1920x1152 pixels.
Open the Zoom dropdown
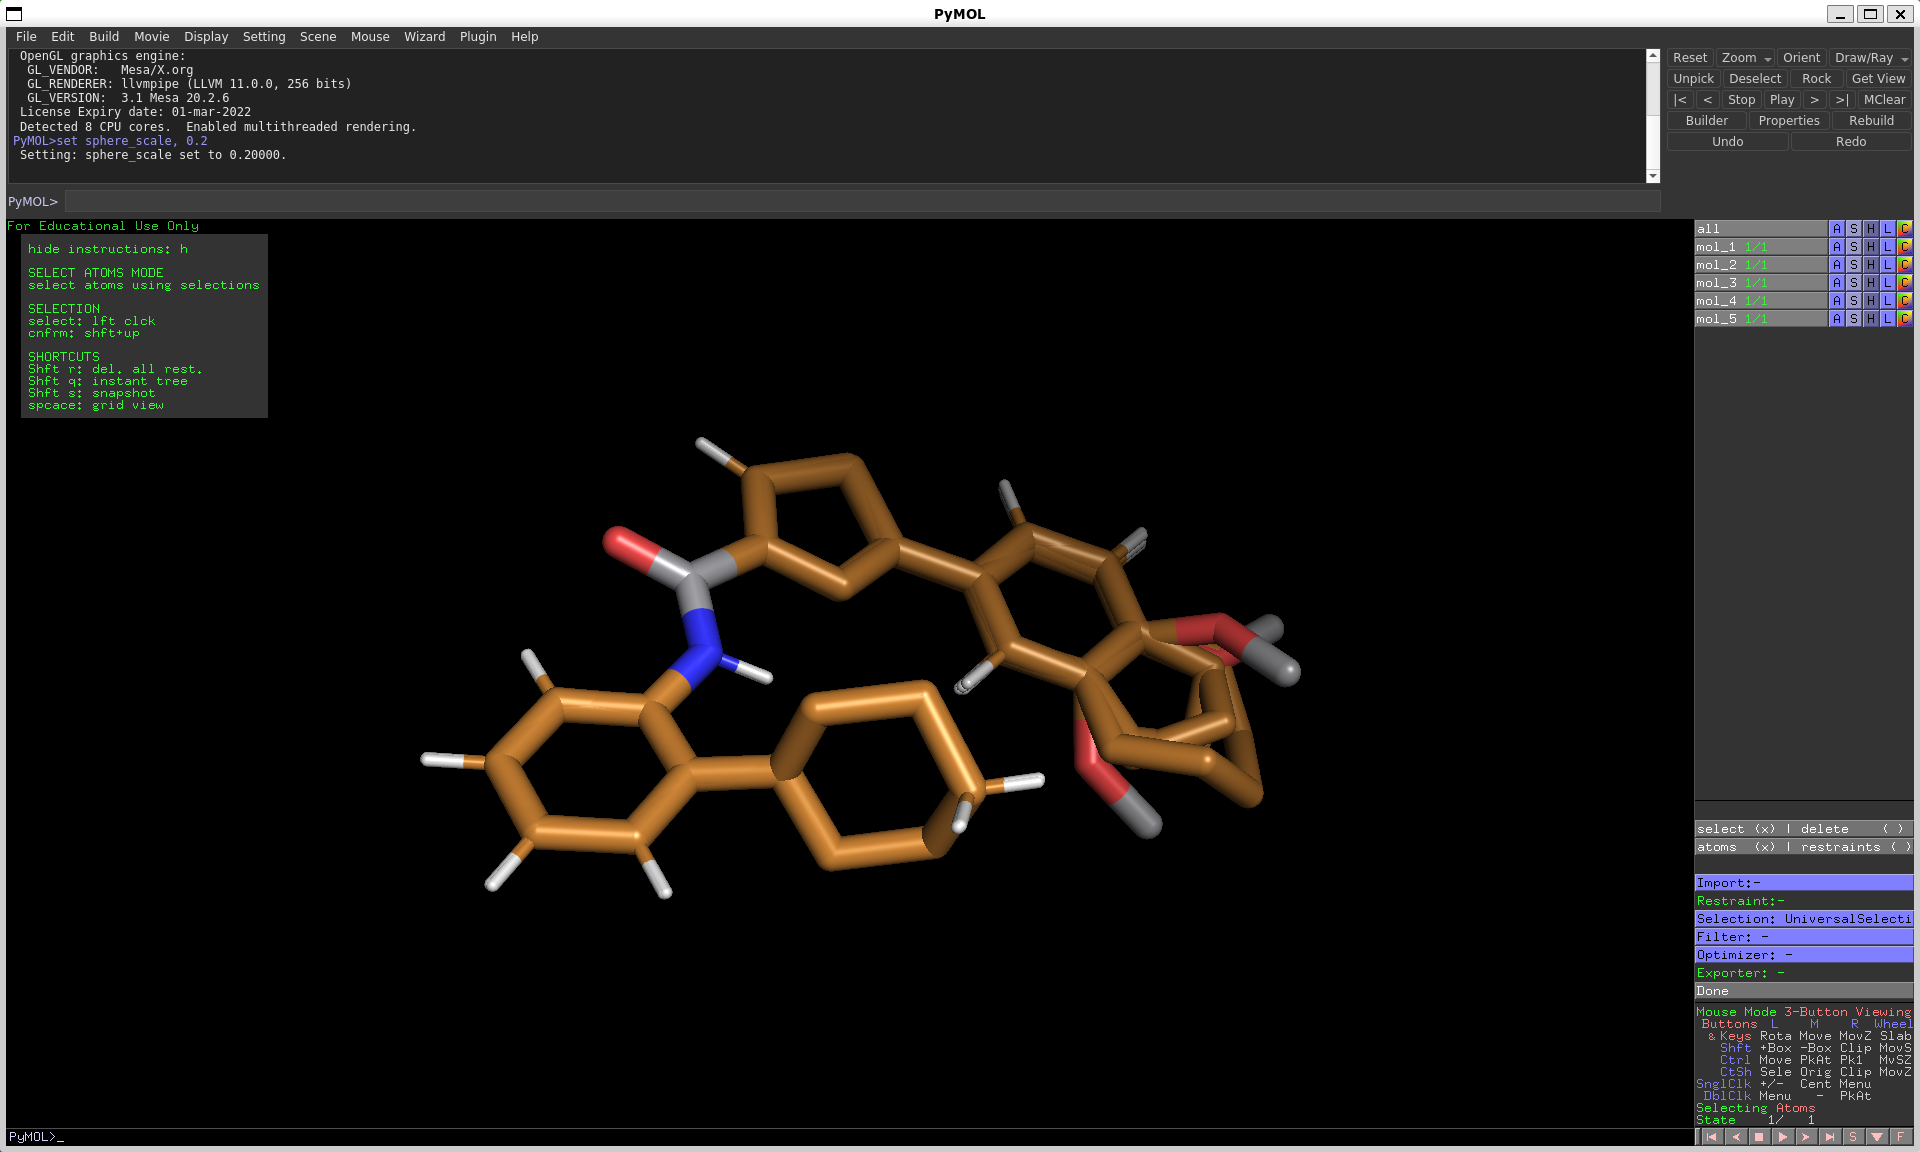1745,58
